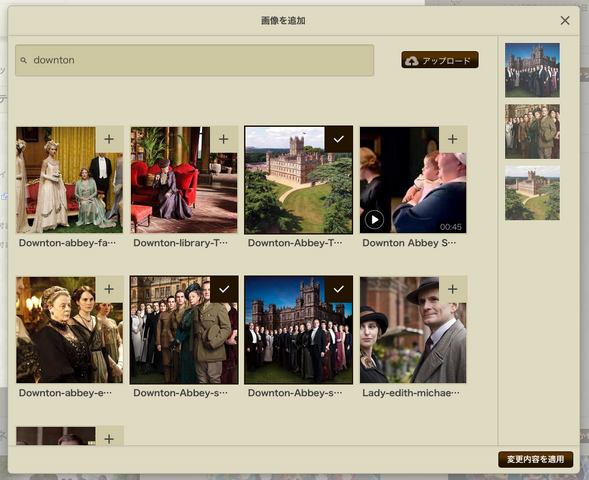Viewport: 589px width, 480px height.
Task: Click the search magnifier icon
Action: tap(24, 60)
